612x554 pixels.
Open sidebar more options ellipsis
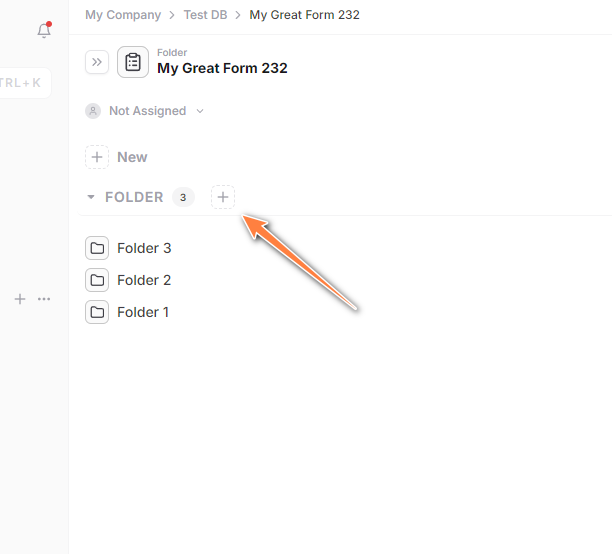44,298
